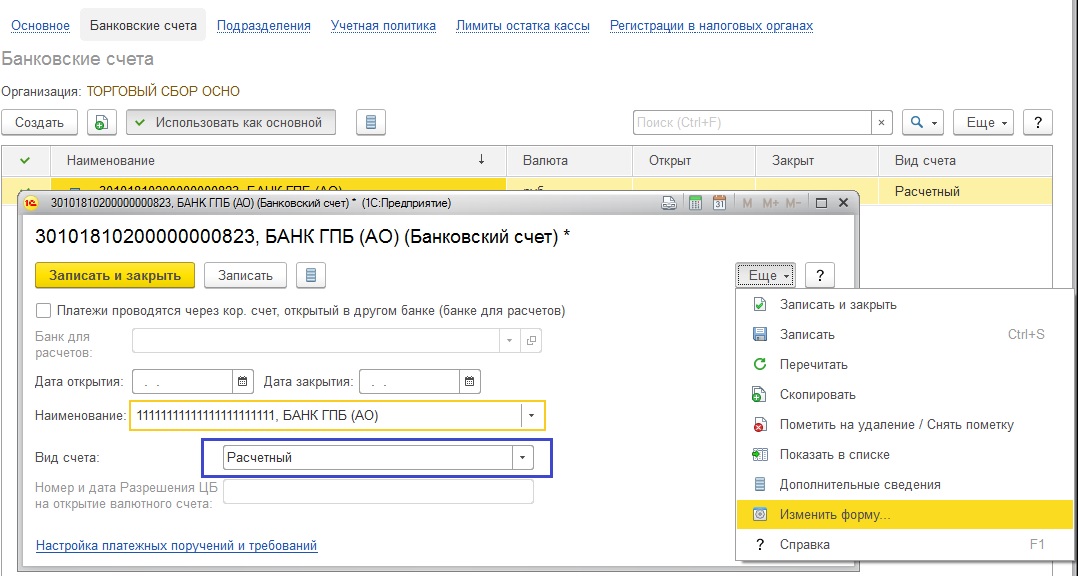Click the Открыт column header
1078x576 pixels.
(694, 160)
